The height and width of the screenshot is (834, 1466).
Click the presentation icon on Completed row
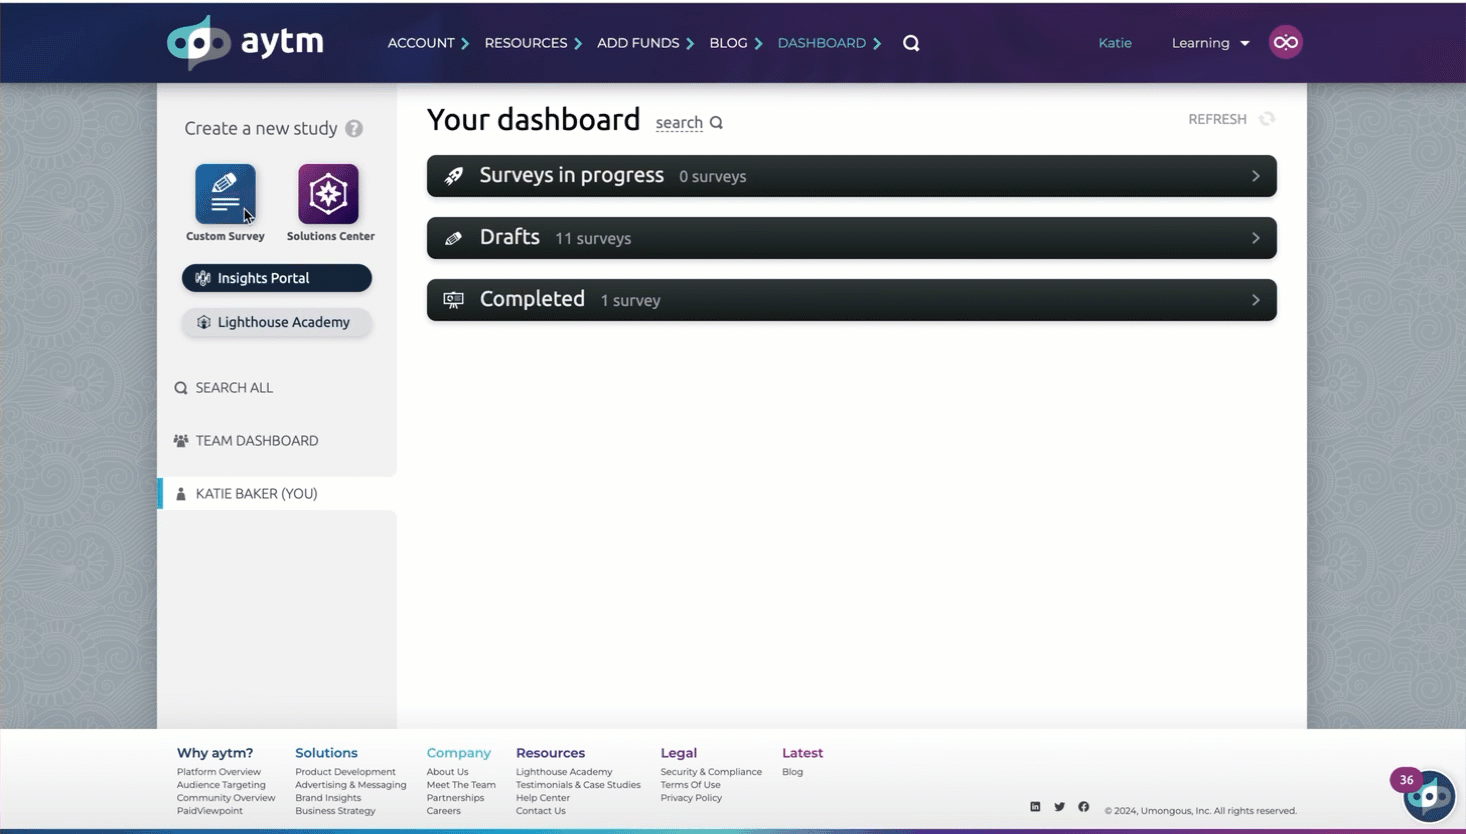(454, 300)
